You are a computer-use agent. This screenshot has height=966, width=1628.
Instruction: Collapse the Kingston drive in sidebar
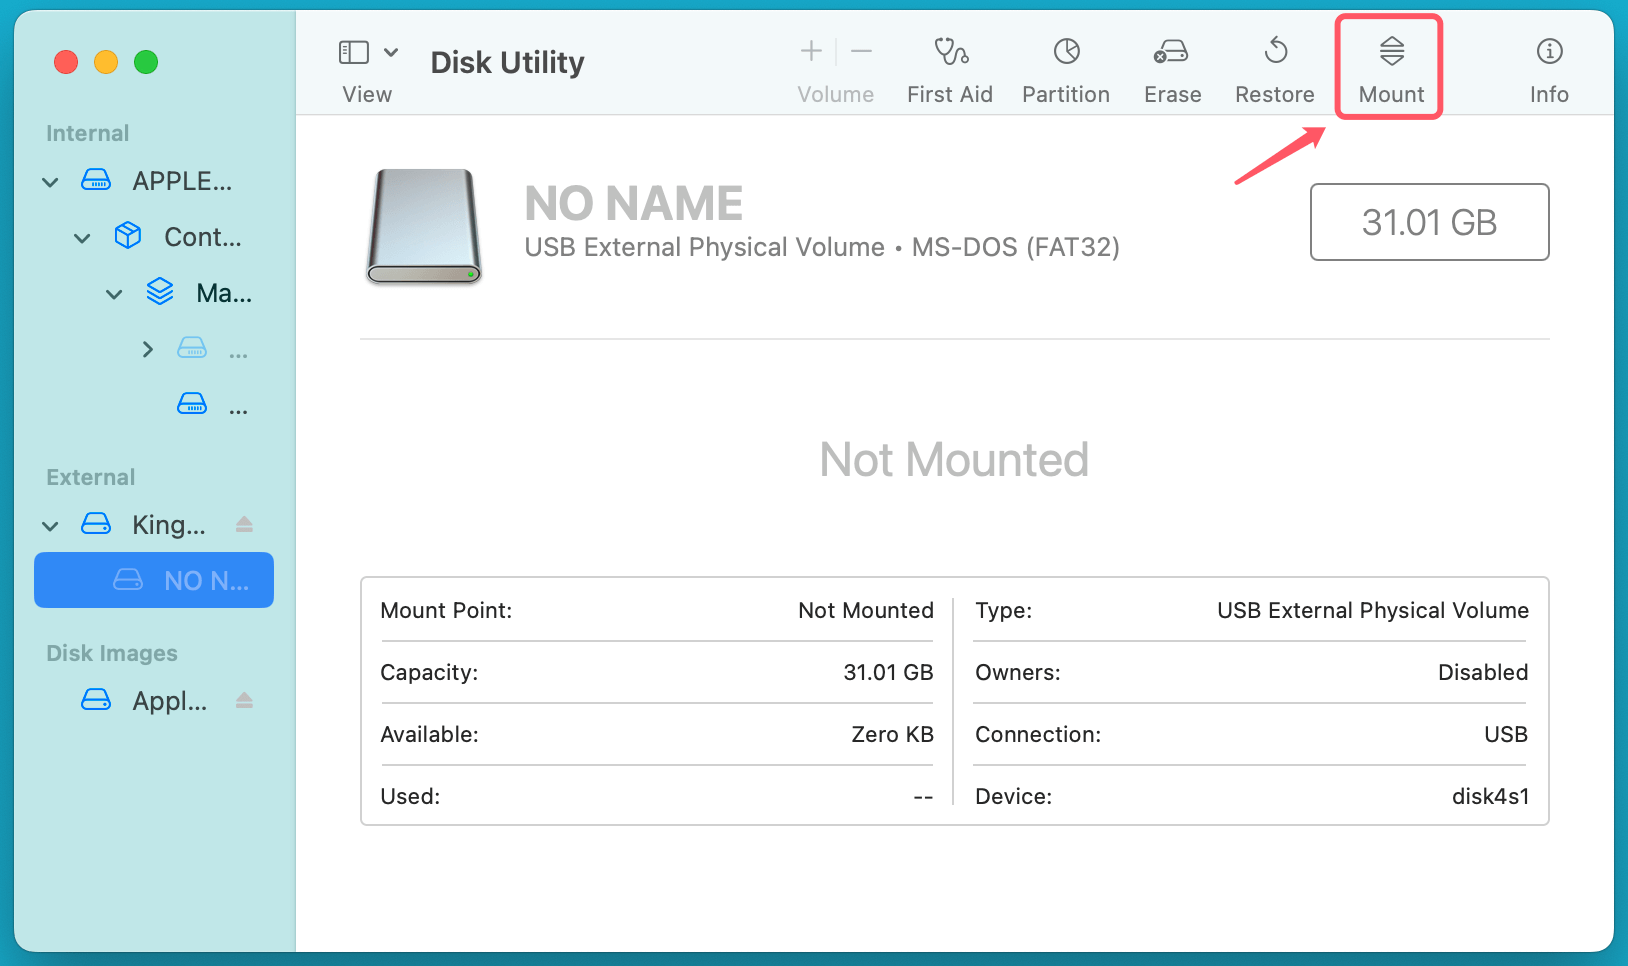point(49,524)
